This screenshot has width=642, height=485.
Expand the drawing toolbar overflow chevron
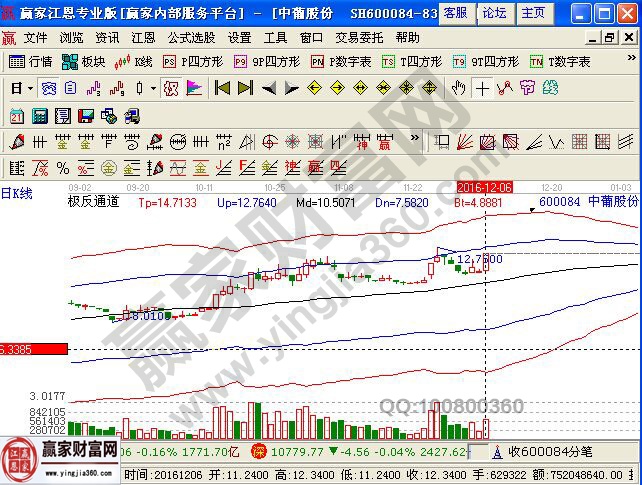pos(415,138)
